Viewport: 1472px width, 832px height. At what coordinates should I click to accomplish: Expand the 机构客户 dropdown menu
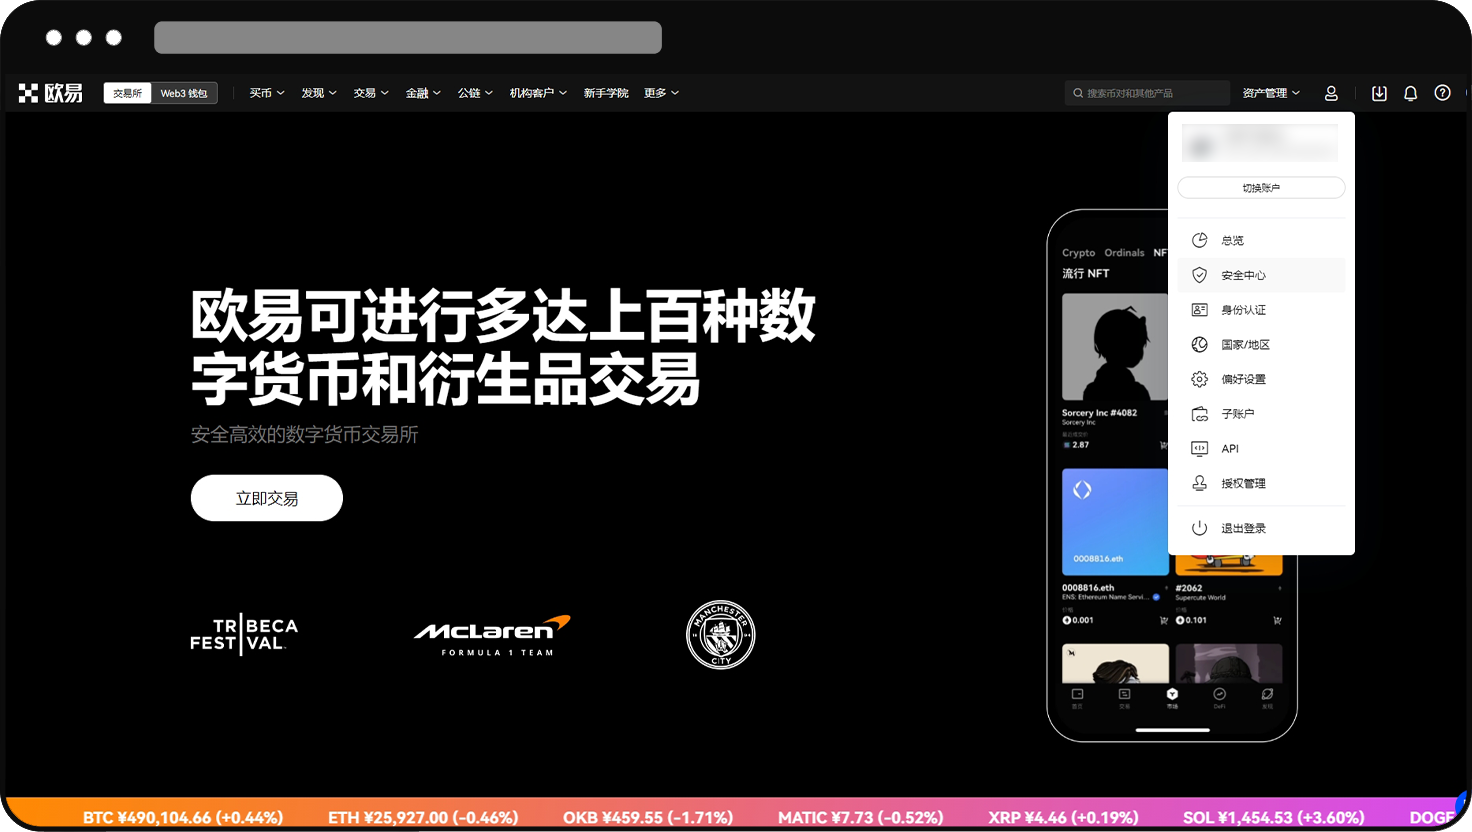tap(538, 93)
